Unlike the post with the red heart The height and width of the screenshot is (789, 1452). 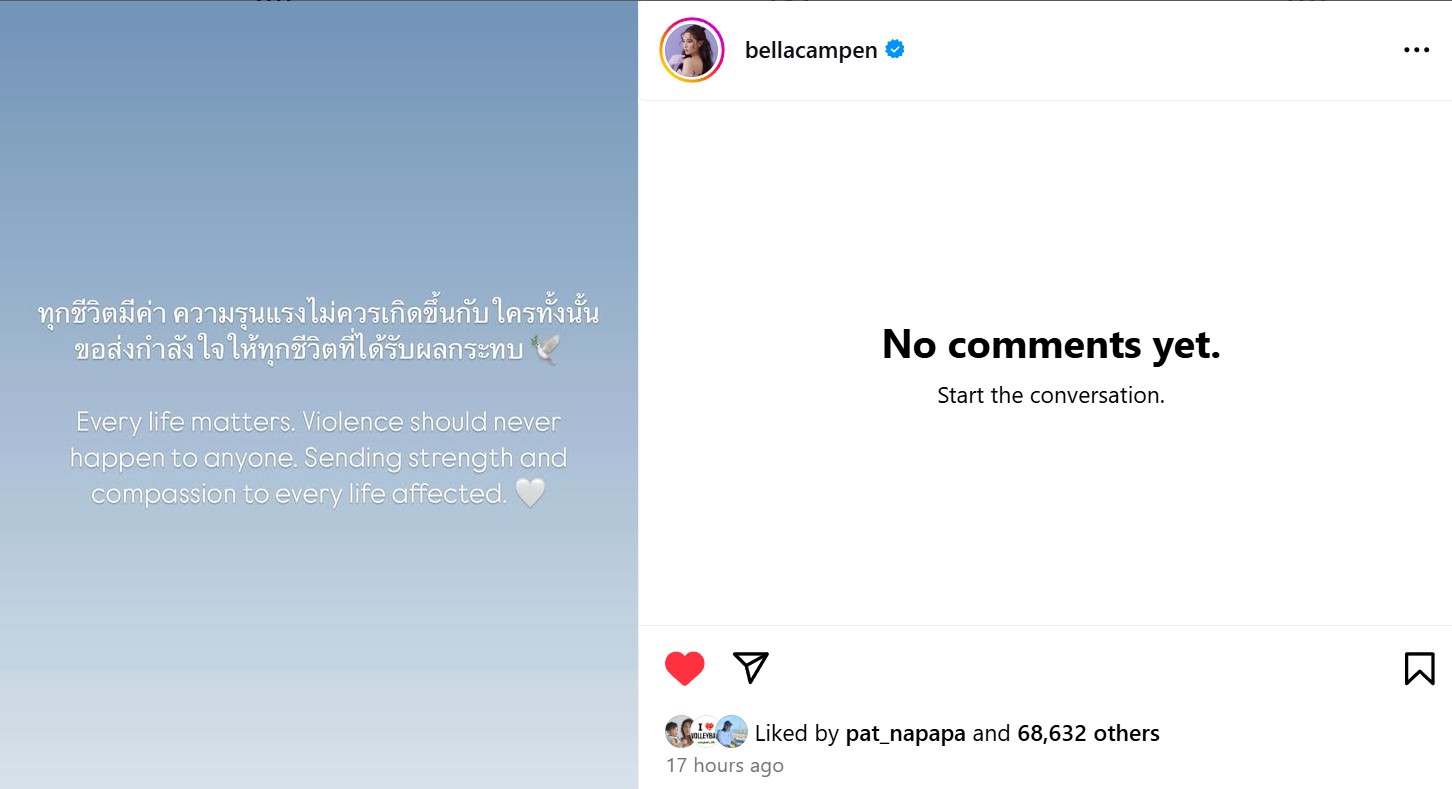[x=685, y=668]
